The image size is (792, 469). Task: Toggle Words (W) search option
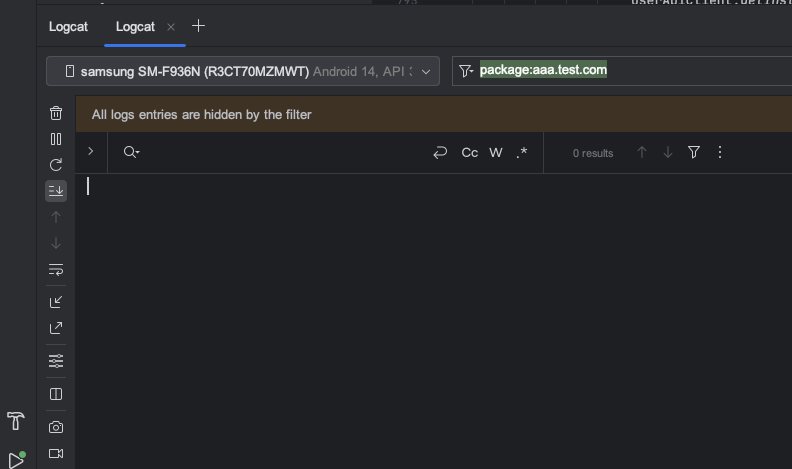(496, 152)
